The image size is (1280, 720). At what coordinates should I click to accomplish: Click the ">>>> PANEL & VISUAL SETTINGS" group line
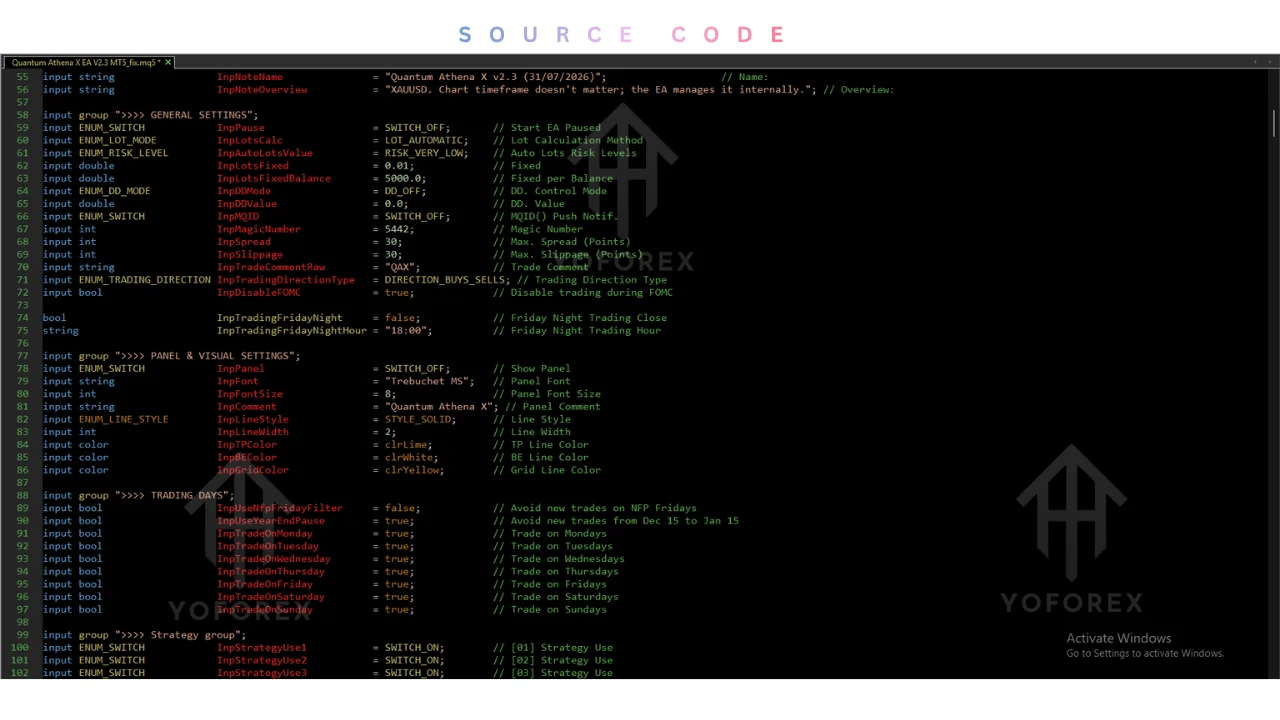171,356
